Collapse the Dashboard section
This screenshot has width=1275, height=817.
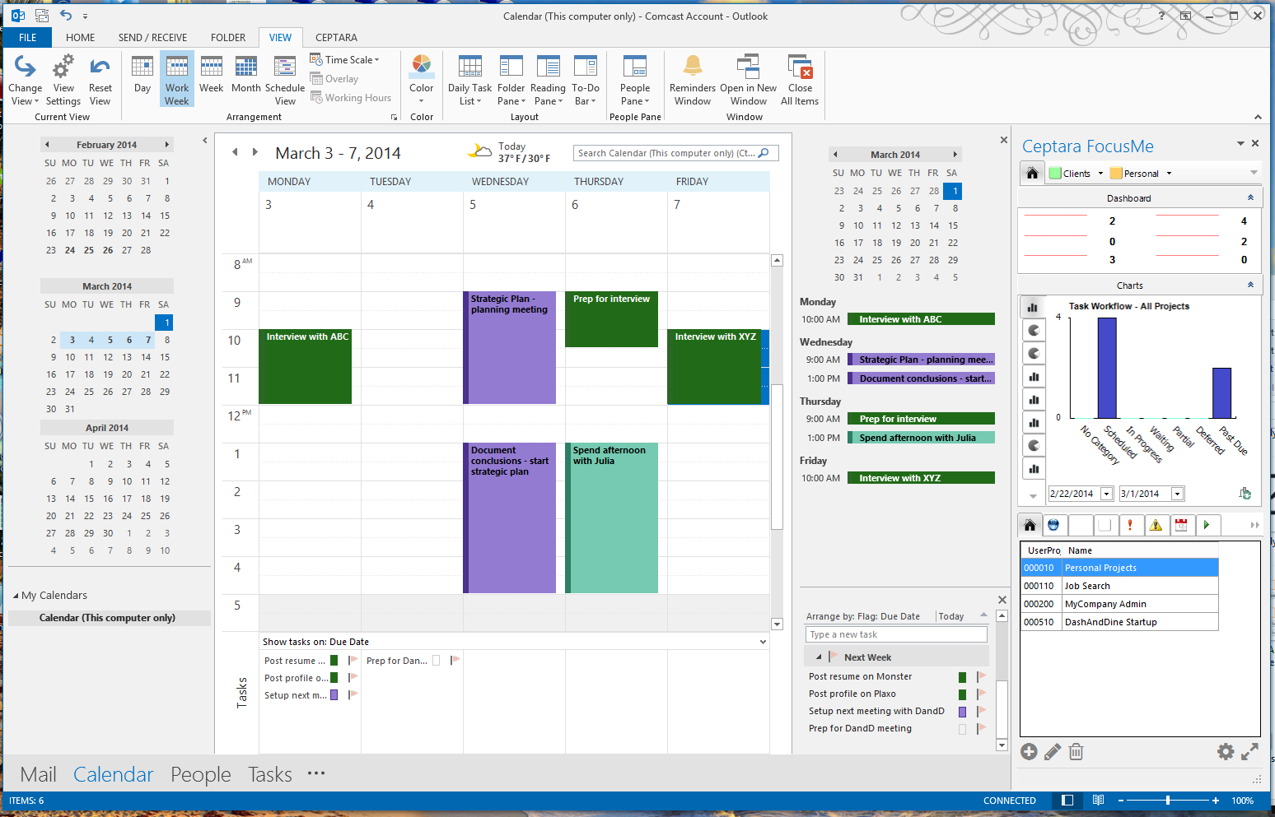[x=1249, y=198]
